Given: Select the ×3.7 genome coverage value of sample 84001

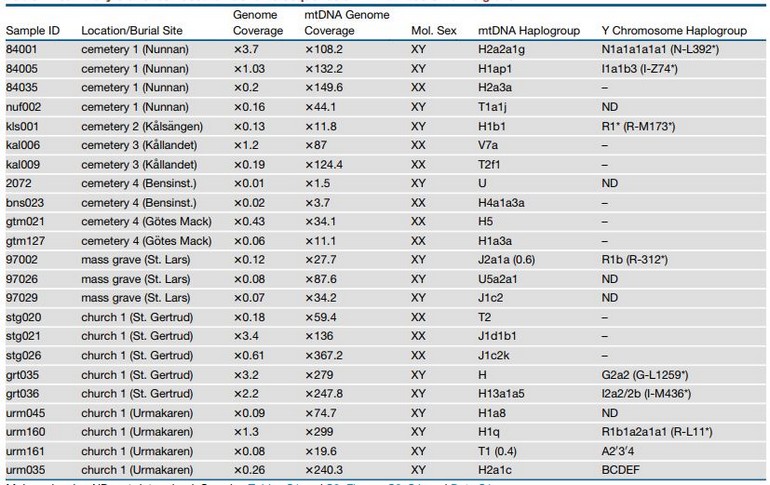Looking at the screenshot, I should point(246,50).
